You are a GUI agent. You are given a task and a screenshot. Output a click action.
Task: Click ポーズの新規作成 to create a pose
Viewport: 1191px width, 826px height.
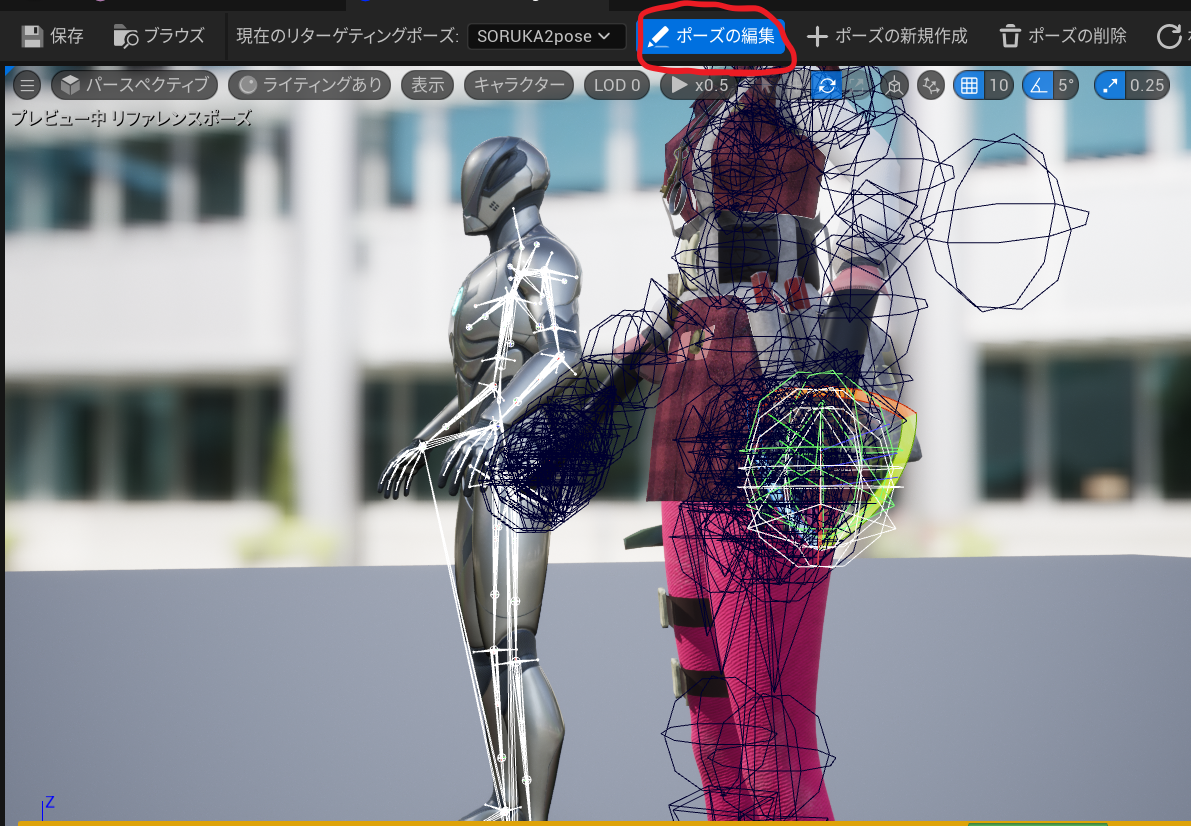pos(887,36)
